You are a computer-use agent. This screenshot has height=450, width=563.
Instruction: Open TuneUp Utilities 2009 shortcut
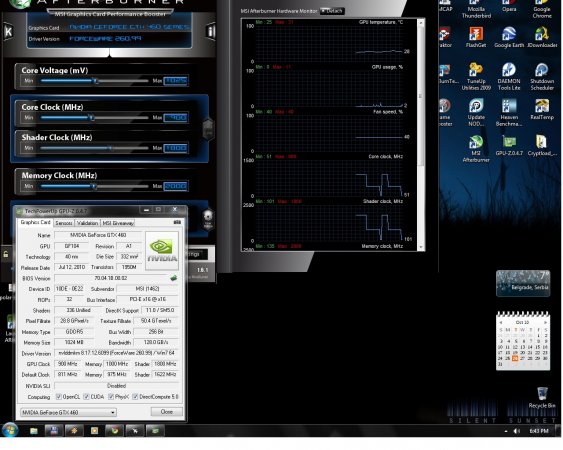pos(476,76)
